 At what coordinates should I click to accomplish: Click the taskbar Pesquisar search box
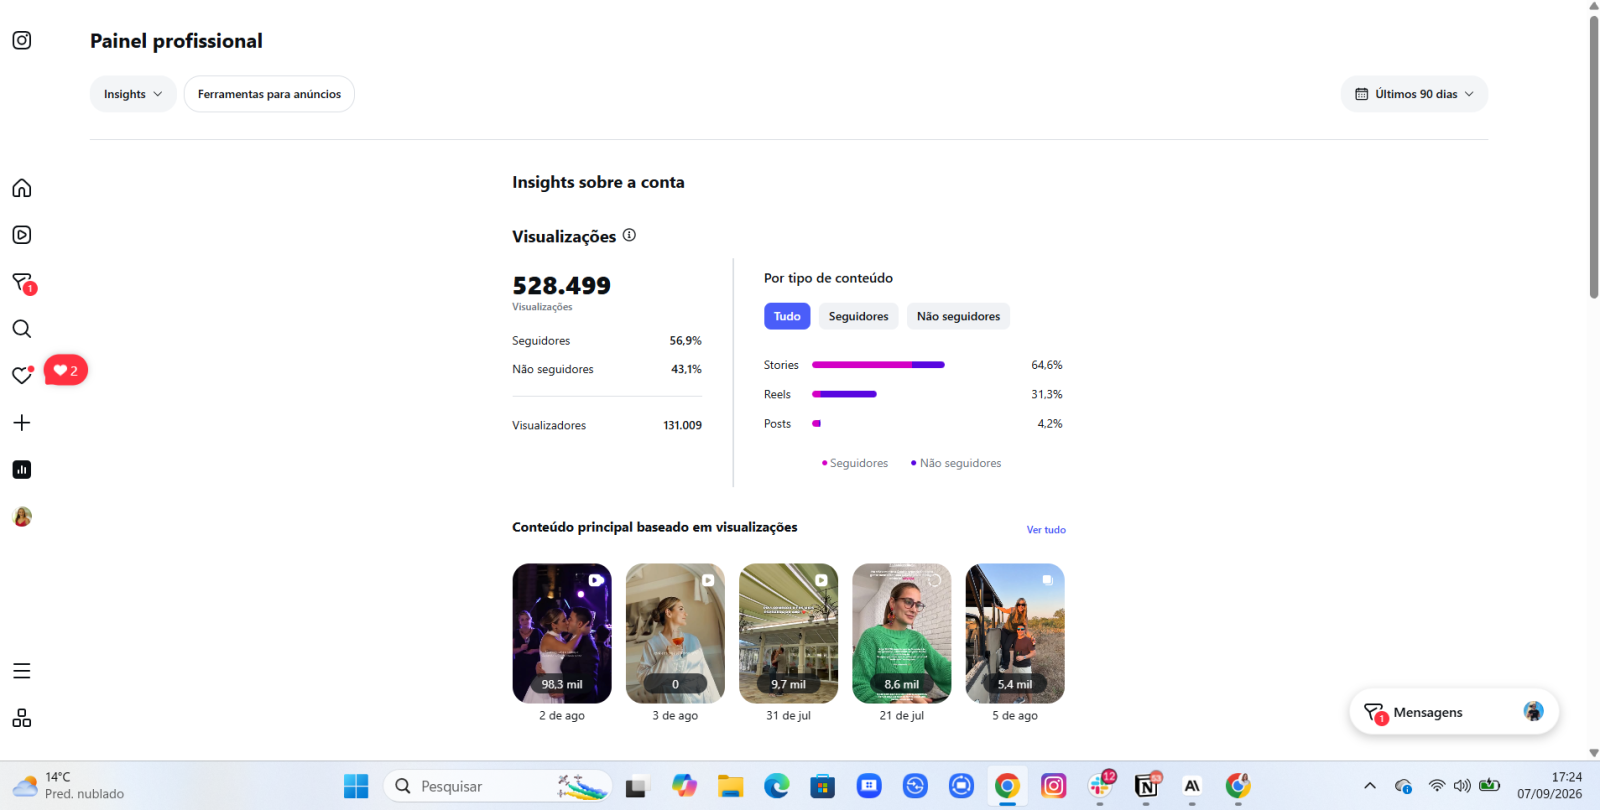pyautogui.click(x=498, y=786)
